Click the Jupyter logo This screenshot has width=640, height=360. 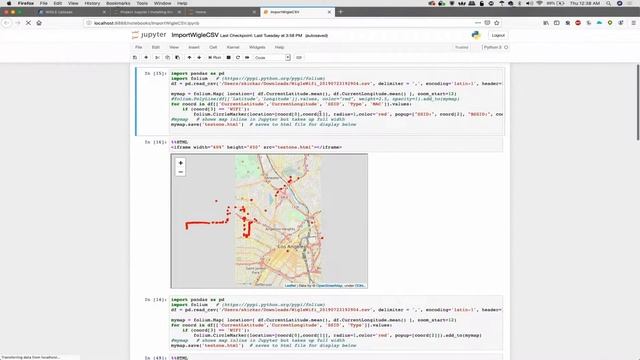149,35
